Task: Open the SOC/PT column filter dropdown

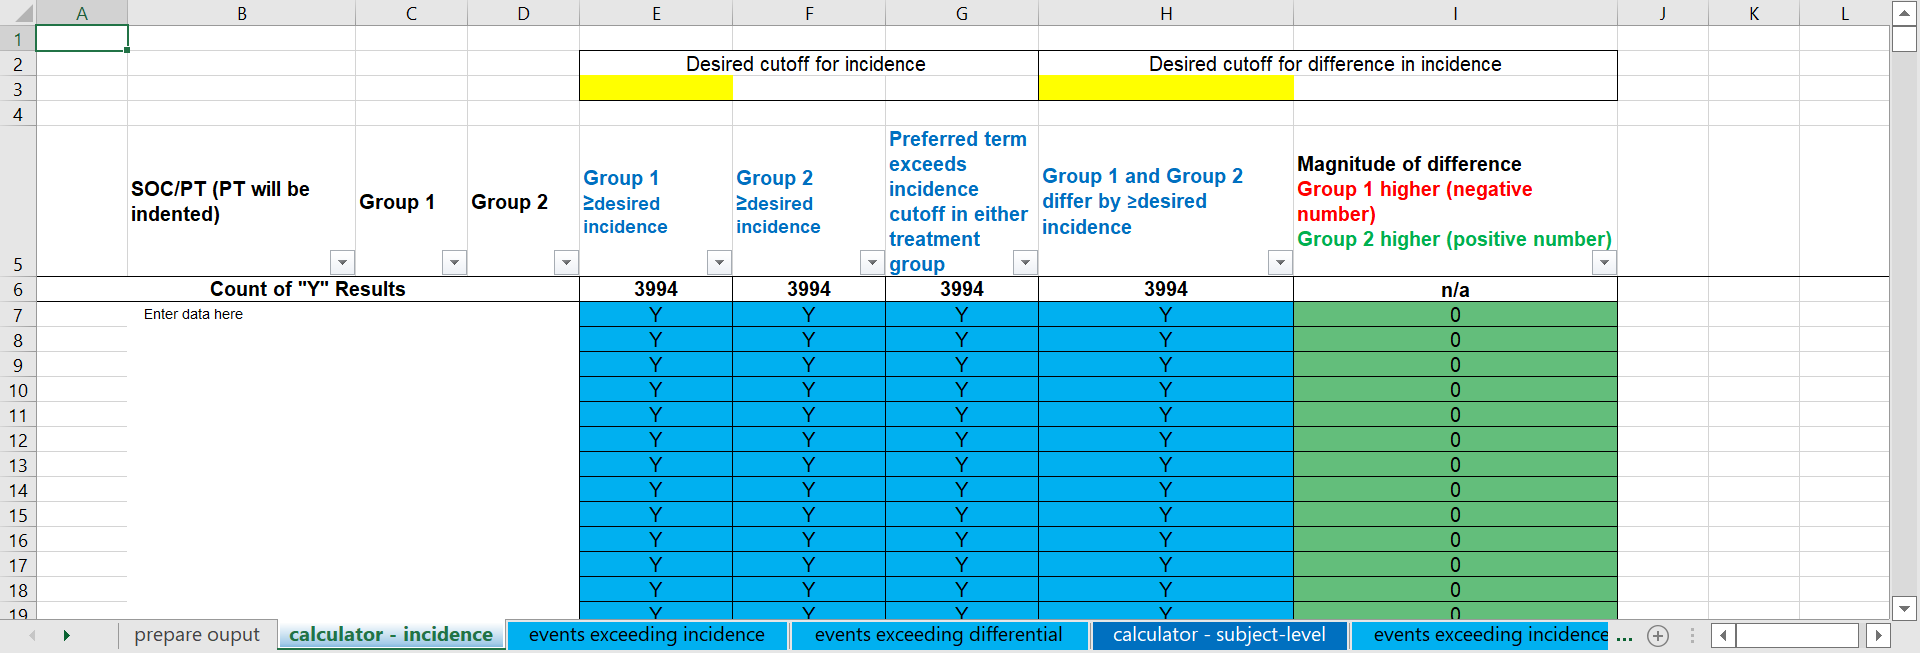Action: 342,263
